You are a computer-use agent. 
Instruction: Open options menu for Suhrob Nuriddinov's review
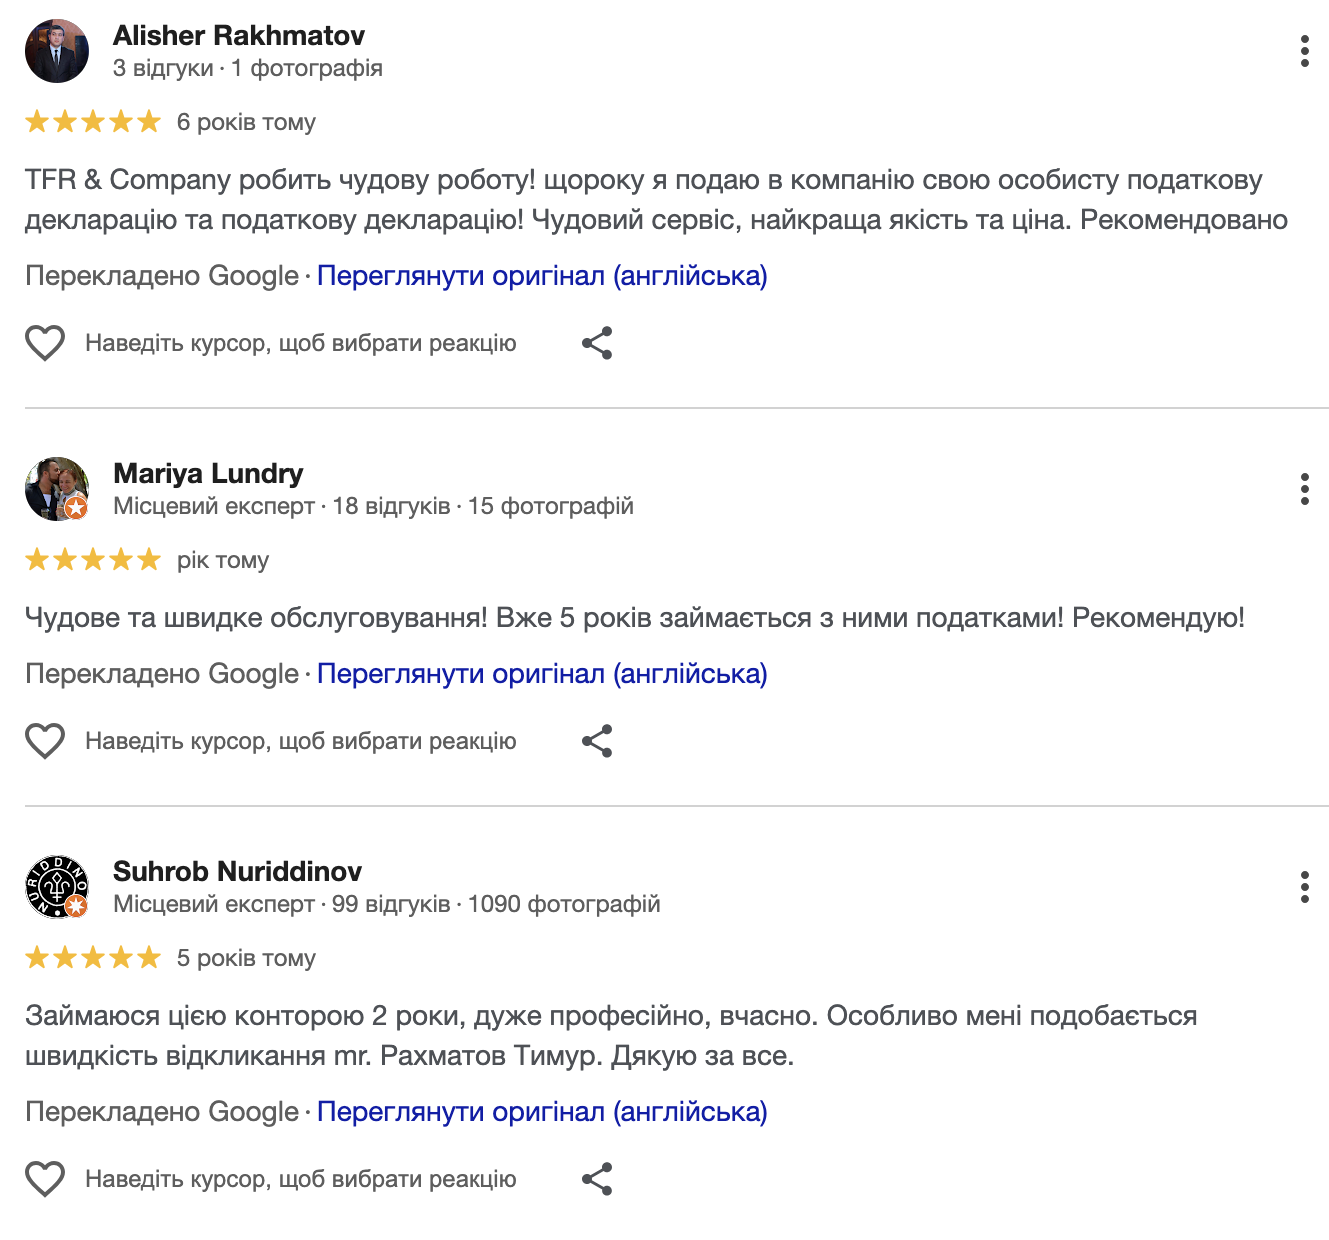(1304, 887)
